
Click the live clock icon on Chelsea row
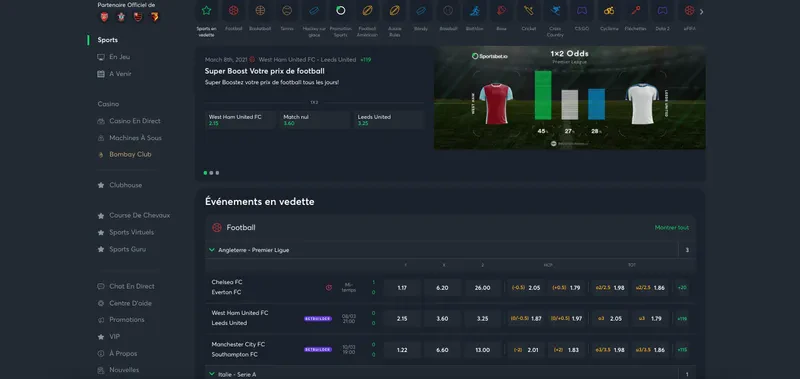tap(329, 288)
